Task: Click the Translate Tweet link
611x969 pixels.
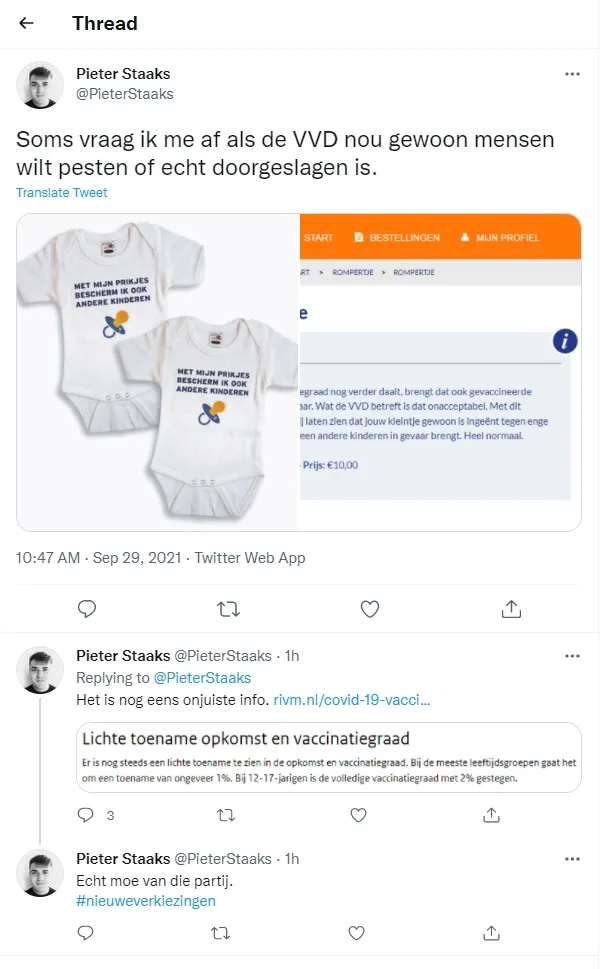Action: [x=61, y=192]
